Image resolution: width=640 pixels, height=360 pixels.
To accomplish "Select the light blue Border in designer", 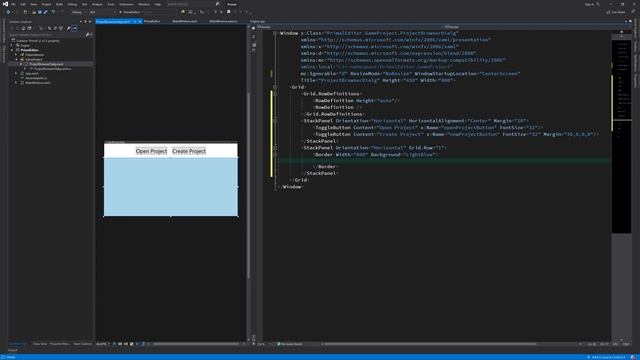I will 171,187.
